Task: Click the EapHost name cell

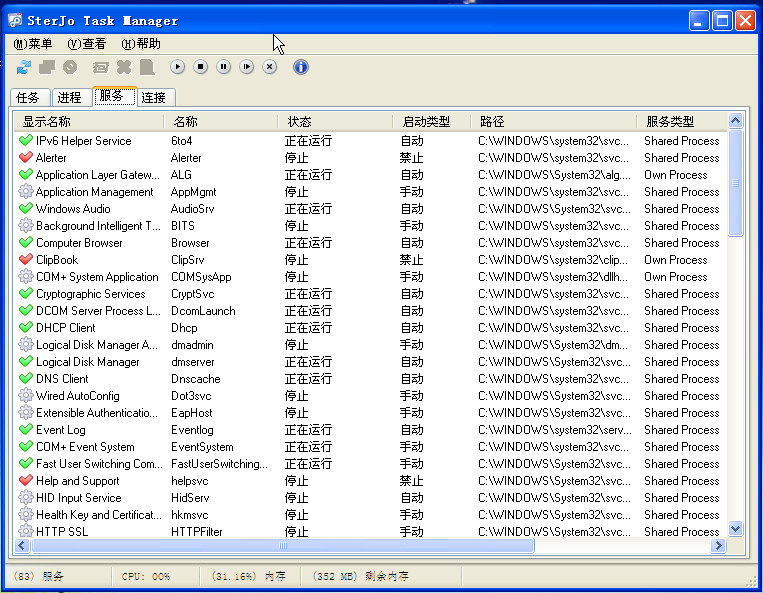Action: (192, 413)
